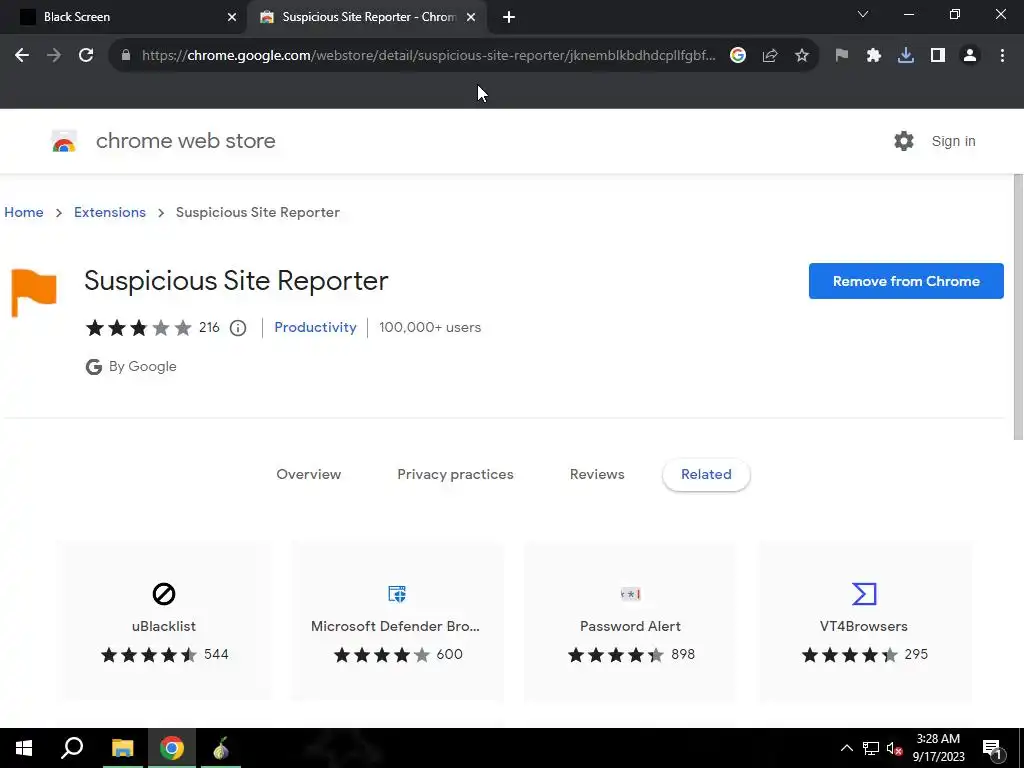Click the address bar URL field
This screenshot has height=768, width=1024.
[x=428, y=56]
